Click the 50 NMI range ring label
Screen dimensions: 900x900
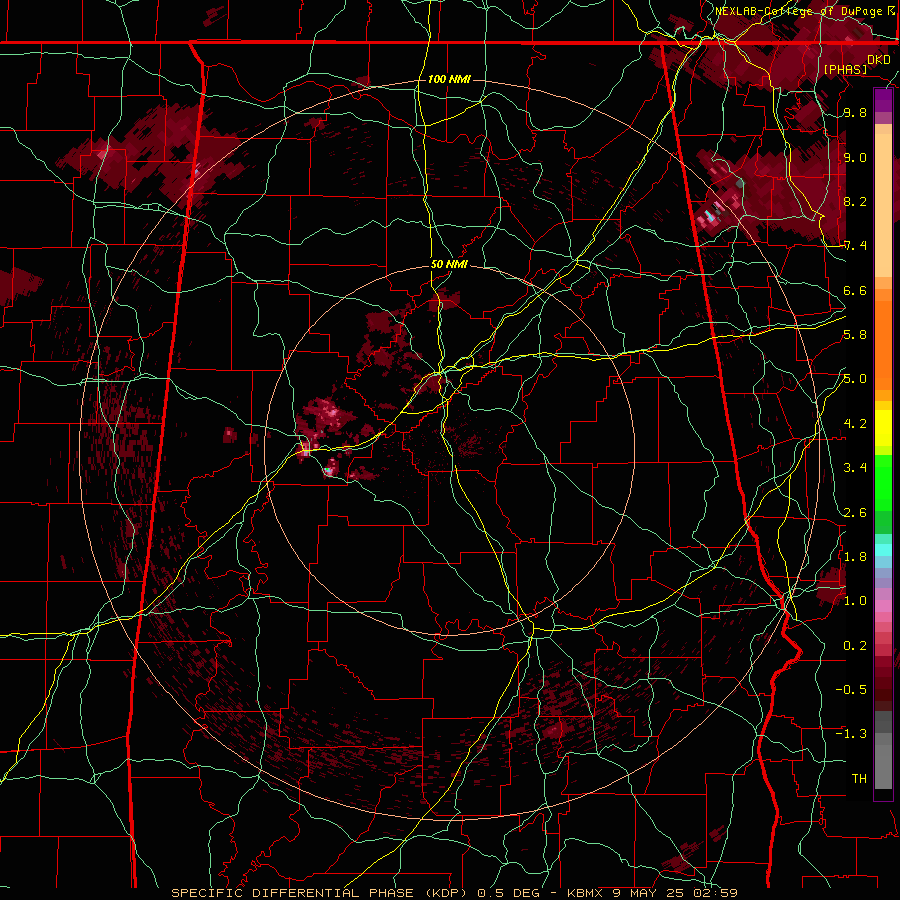(x=449, y=264)
